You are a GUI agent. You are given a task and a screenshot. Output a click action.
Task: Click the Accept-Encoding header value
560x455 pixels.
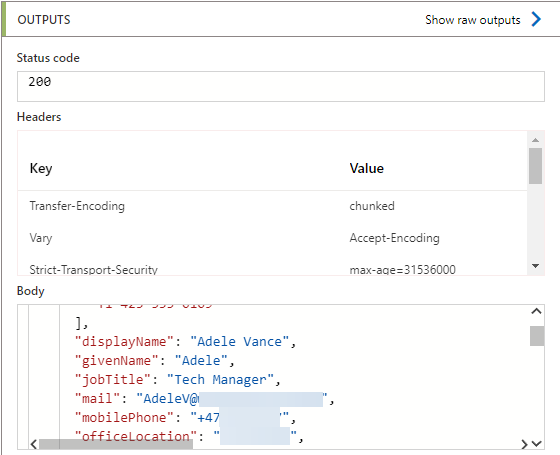(x=394, y=238)
